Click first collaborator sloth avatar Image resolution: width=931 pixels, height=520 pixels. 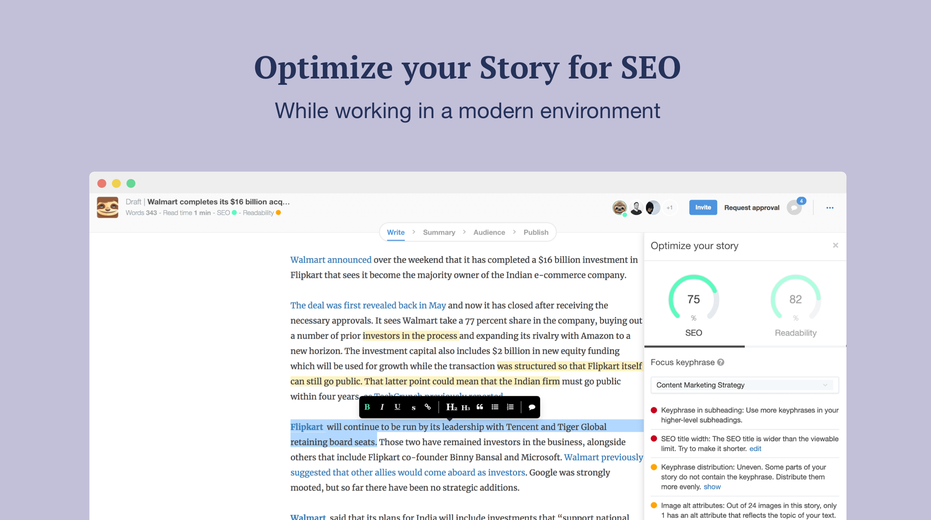[619, 208]
